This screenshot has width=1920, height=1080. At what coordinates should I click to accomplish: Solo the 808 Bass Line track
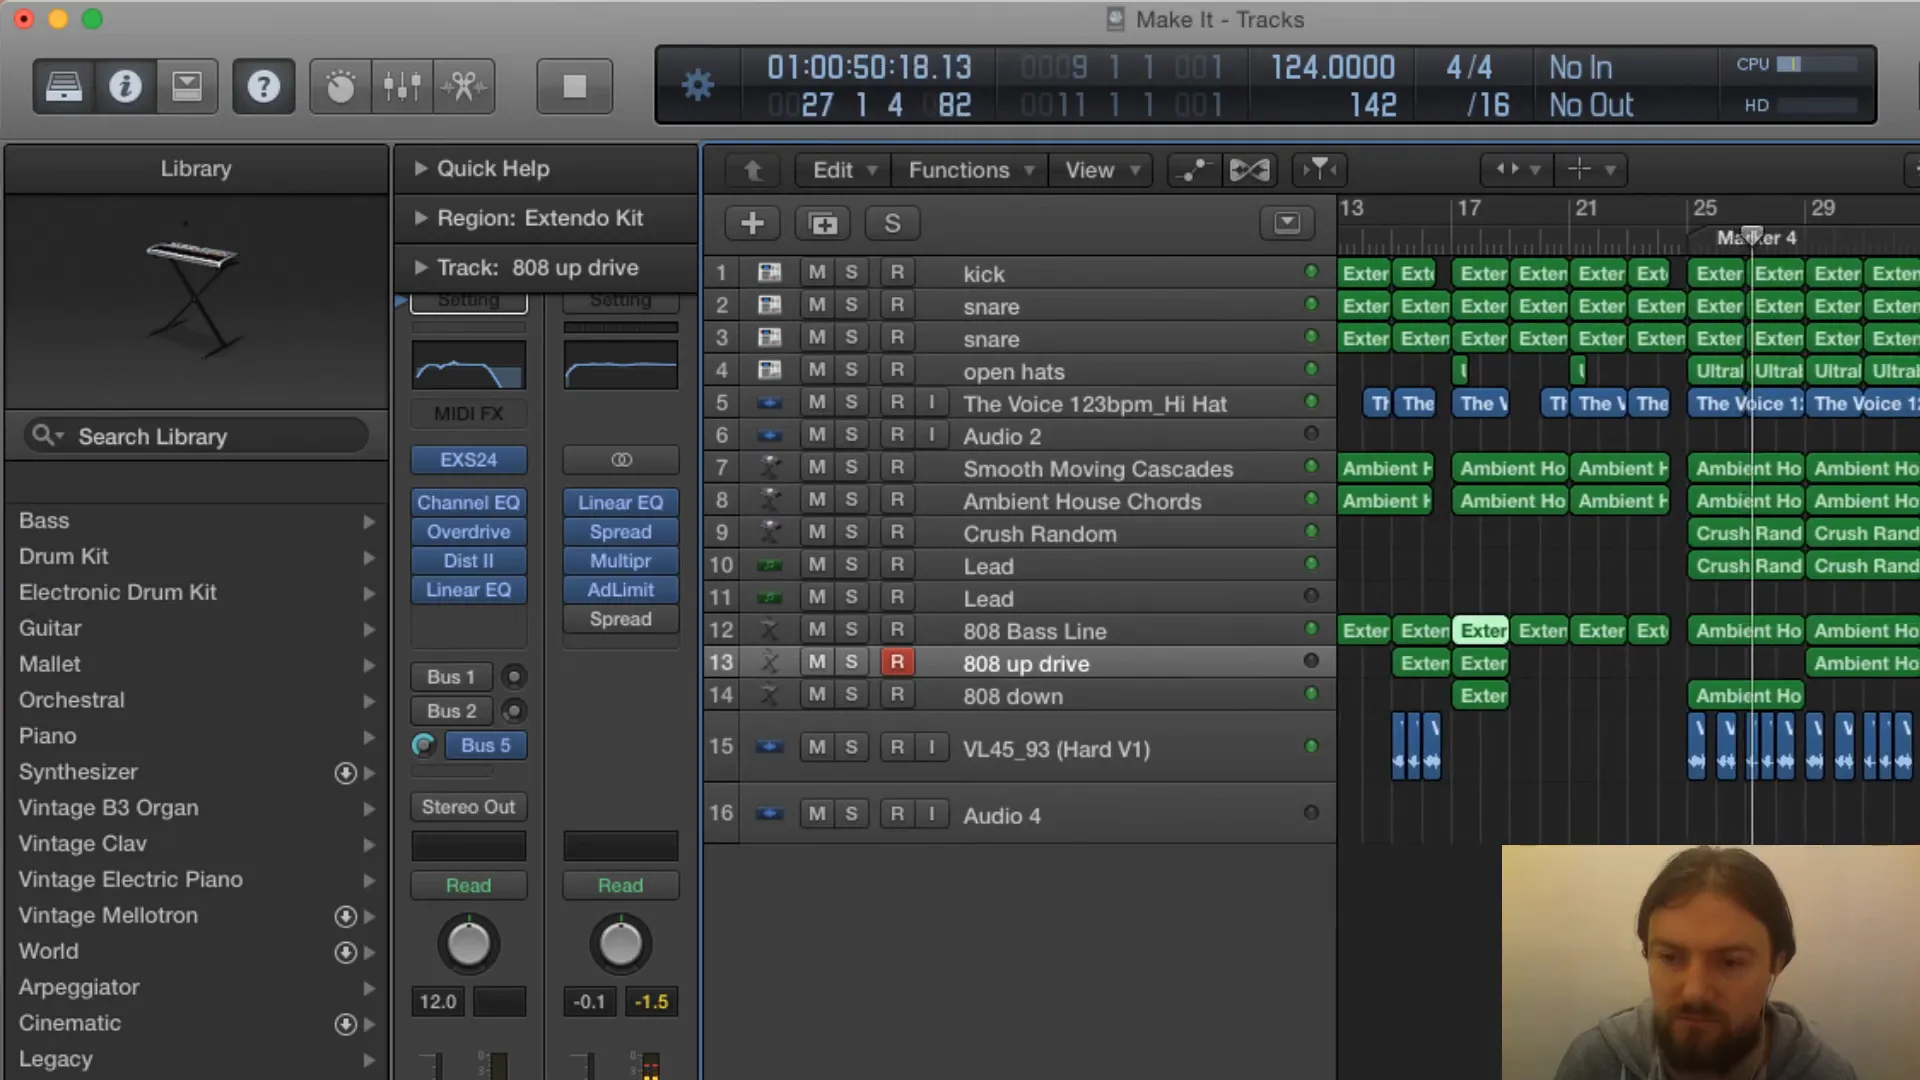click(851, 629)
